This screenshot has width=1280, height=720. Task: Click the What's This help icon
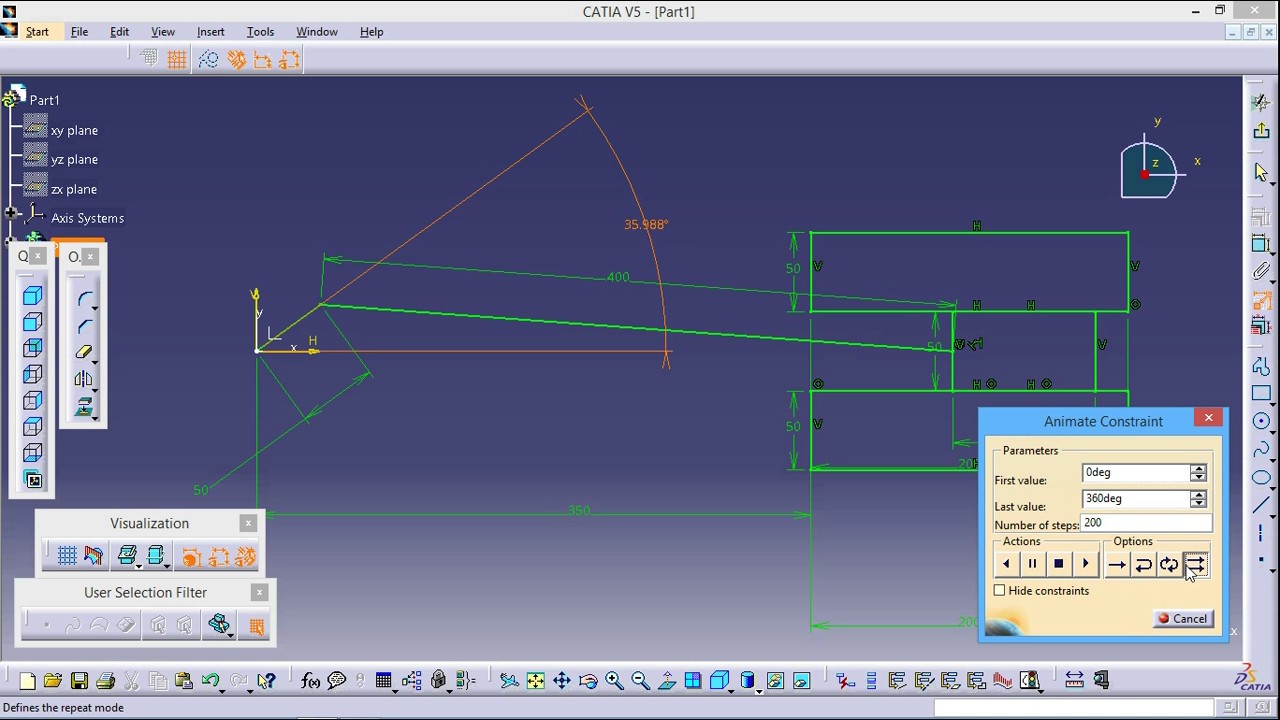[266, 681]
